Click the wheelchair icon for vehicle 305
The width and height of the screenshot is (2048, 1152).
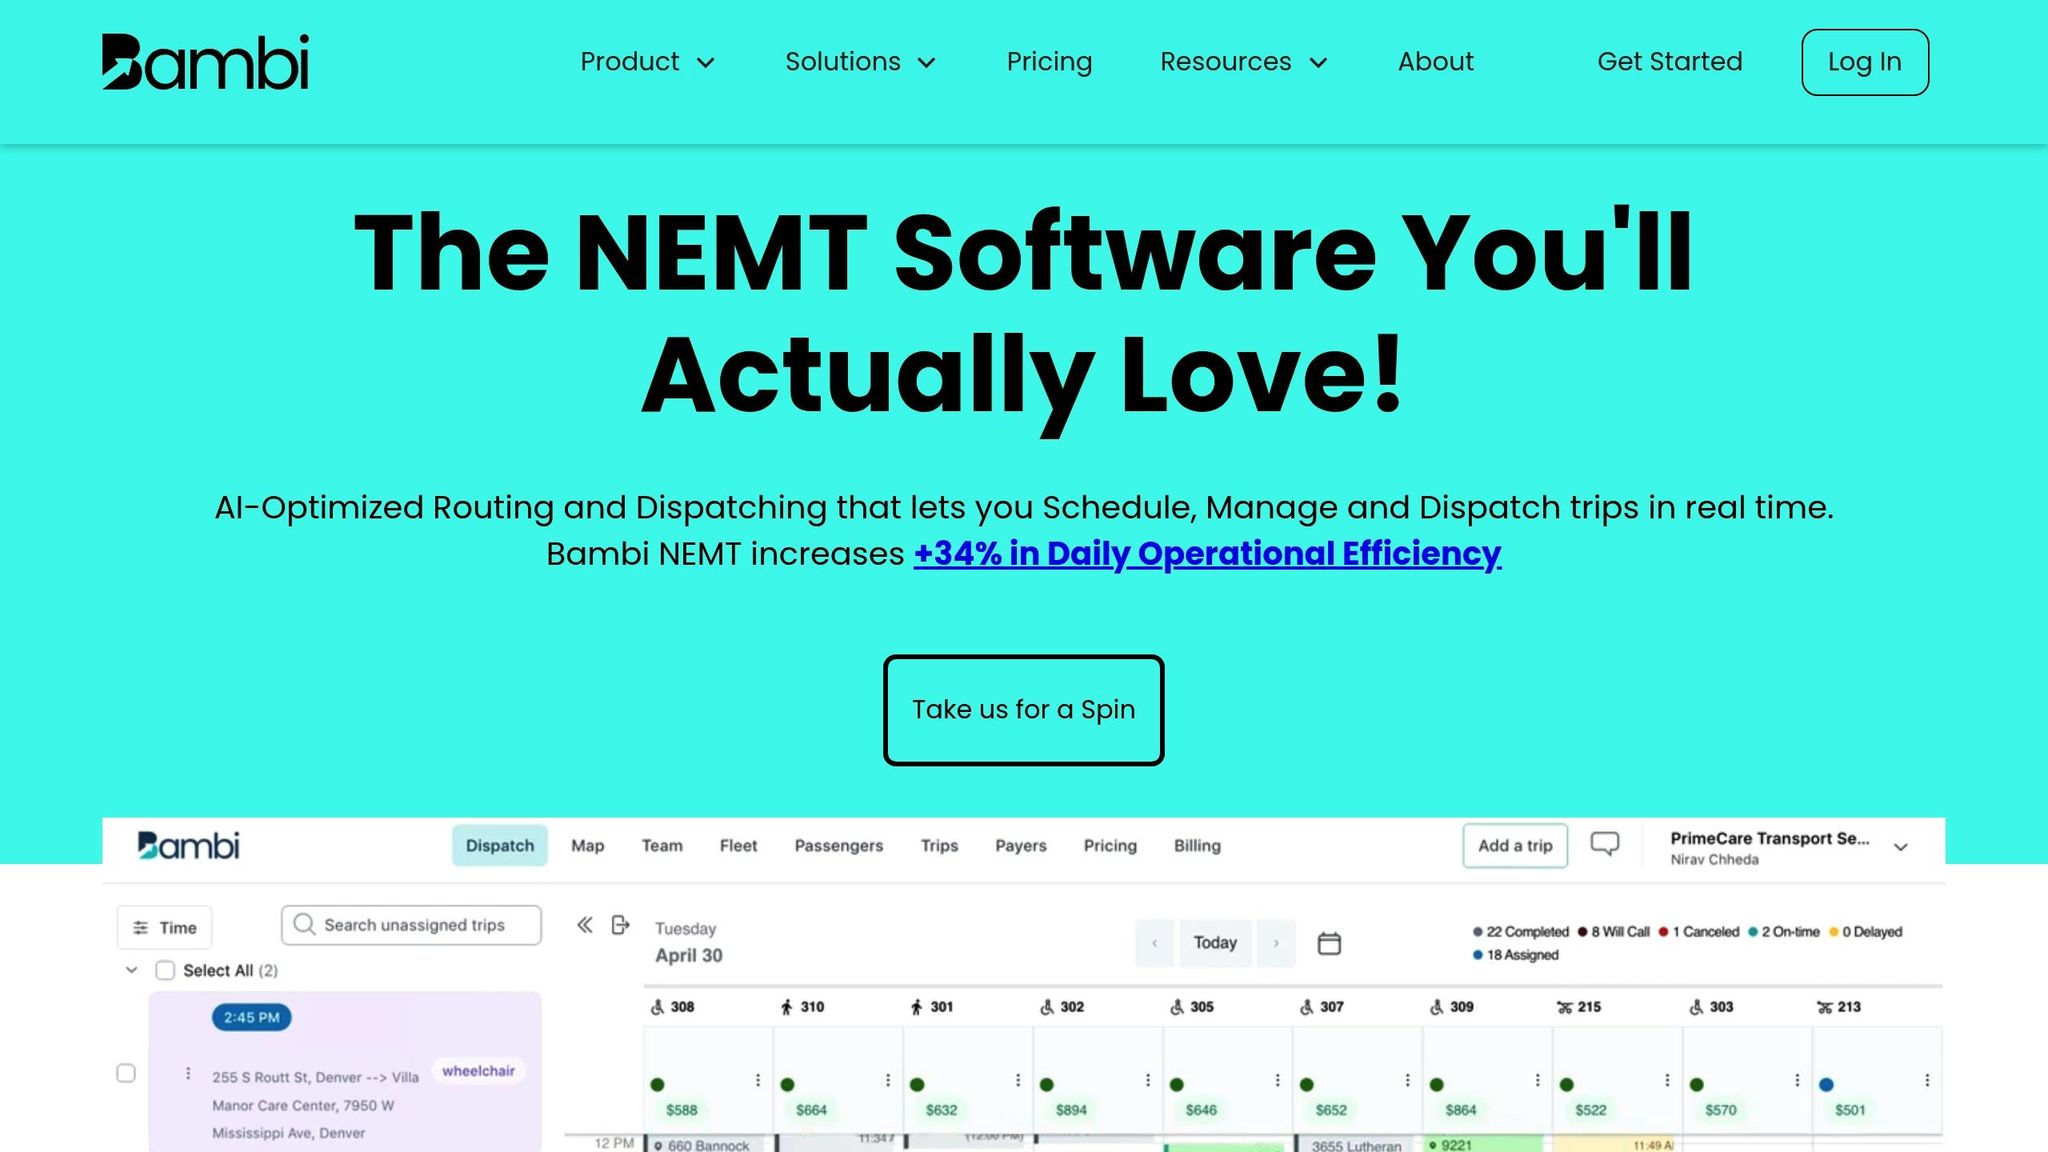pyautogui.click(x=1177, y=1007)
